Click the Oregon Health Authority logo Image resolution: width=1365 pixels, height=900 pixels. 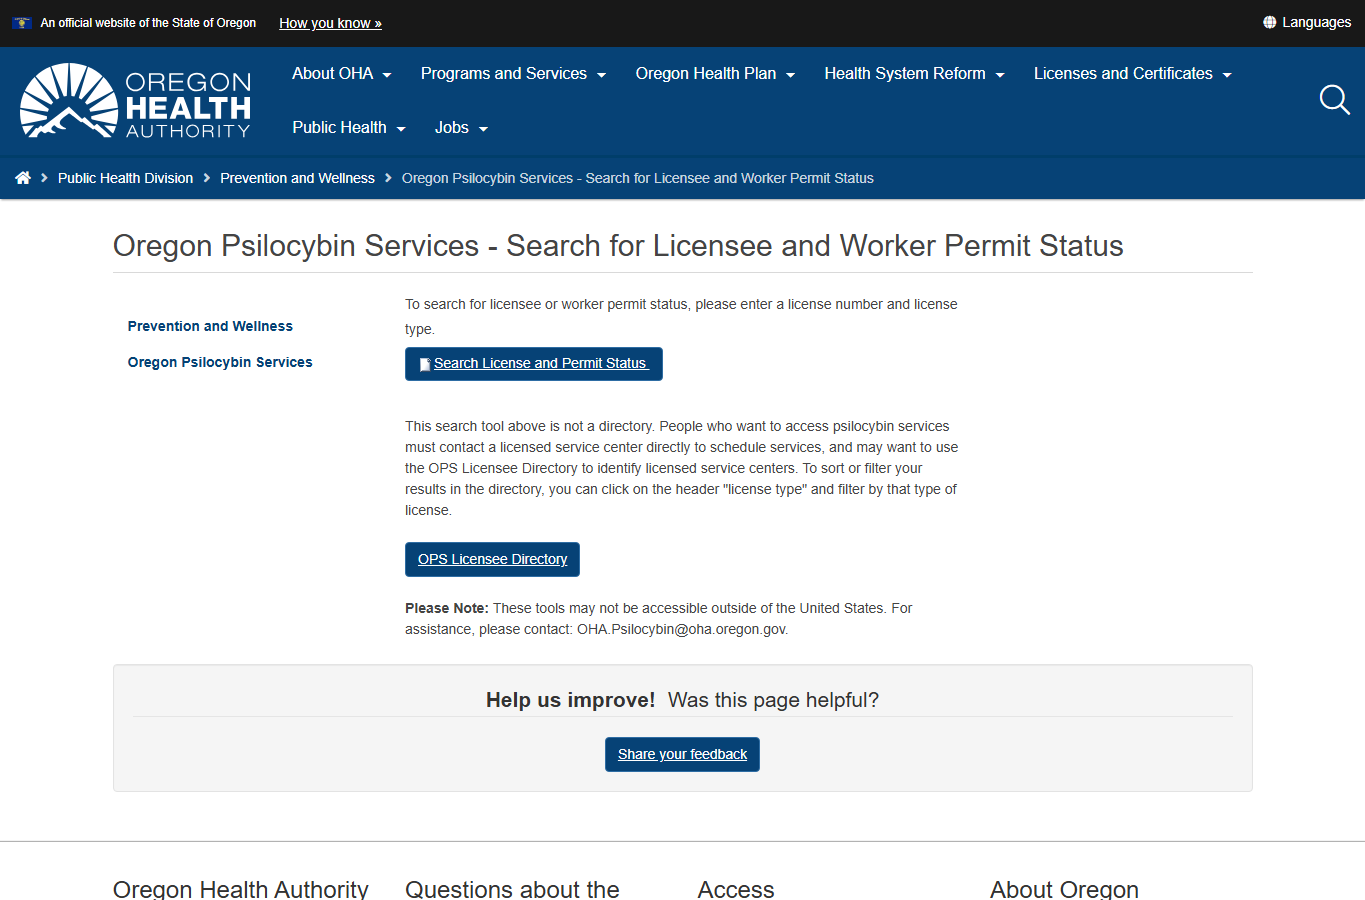pyautogui.click(x=135, y=101)
